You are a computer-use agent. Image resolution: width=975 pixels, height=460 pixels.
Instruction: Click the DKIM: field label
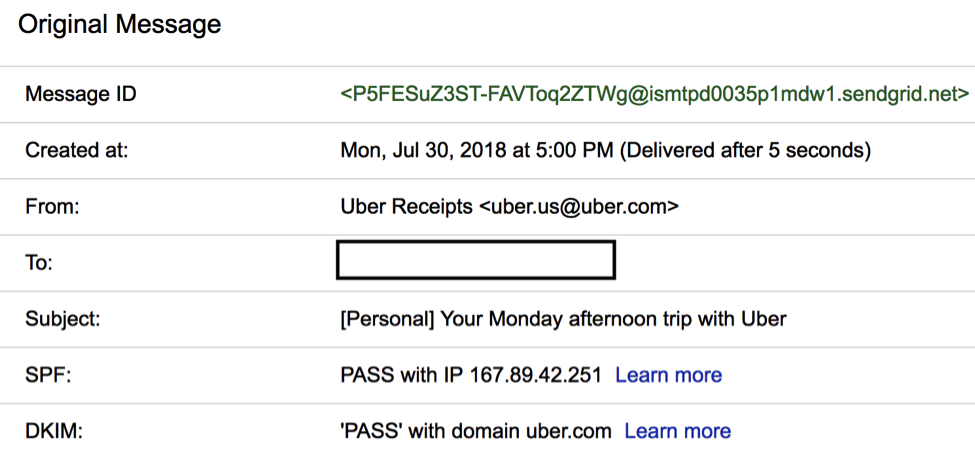click(53, 431)
